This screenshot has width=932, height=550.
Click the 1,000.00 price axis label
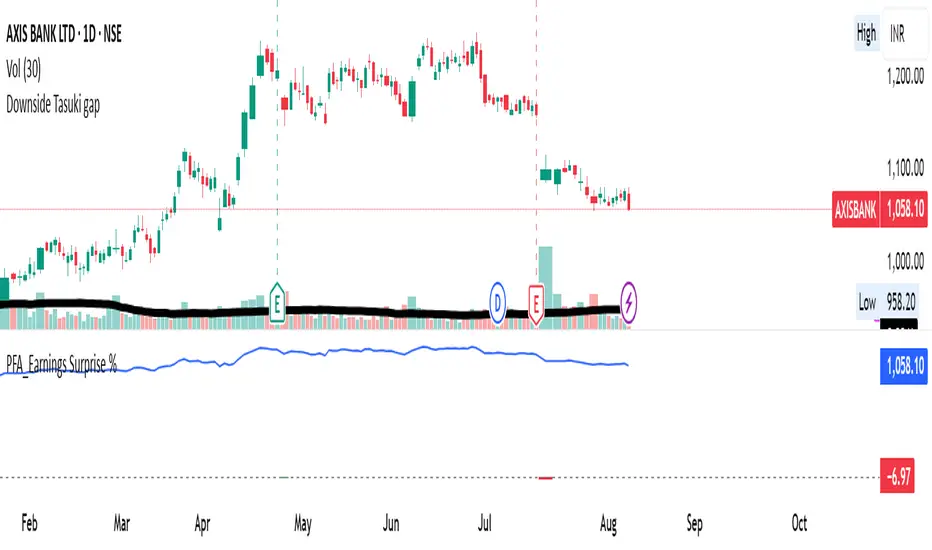[x=905, y=261]
